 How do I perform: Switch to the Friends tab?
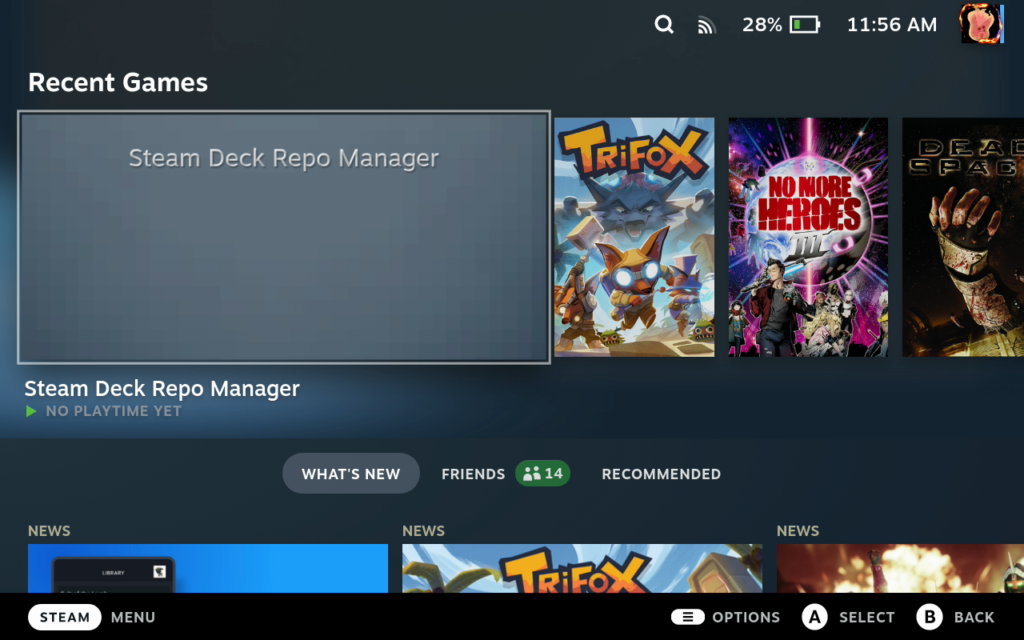(x=473, y=474)
